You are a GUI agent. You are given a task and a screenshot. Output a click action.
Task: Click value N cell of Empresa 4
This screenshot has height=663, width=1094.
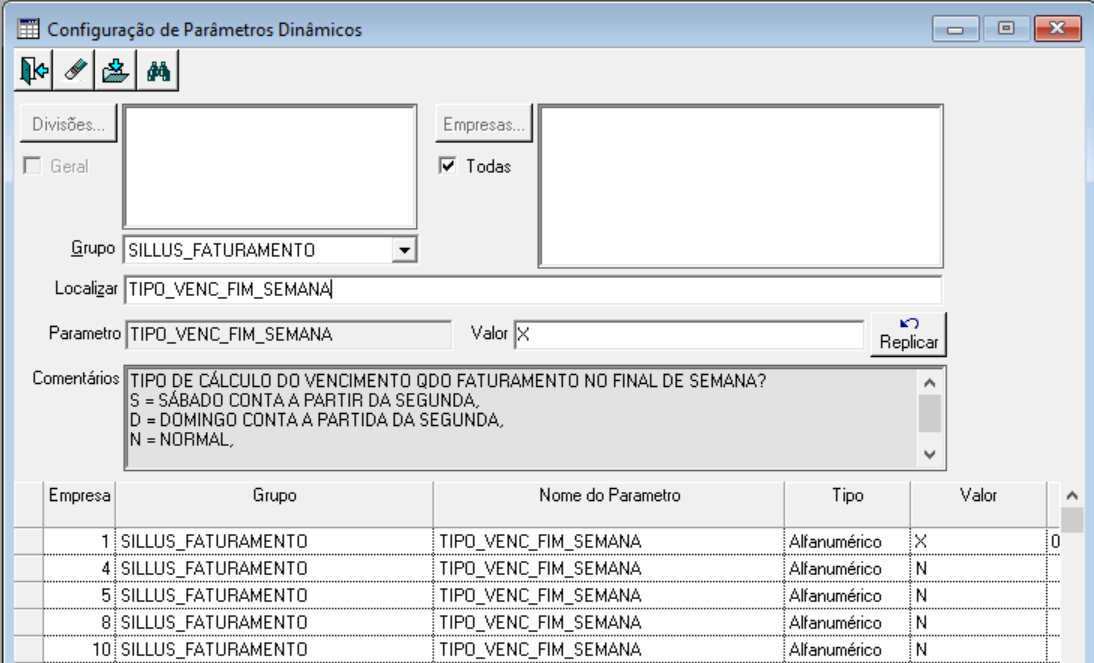click(978, 569)
